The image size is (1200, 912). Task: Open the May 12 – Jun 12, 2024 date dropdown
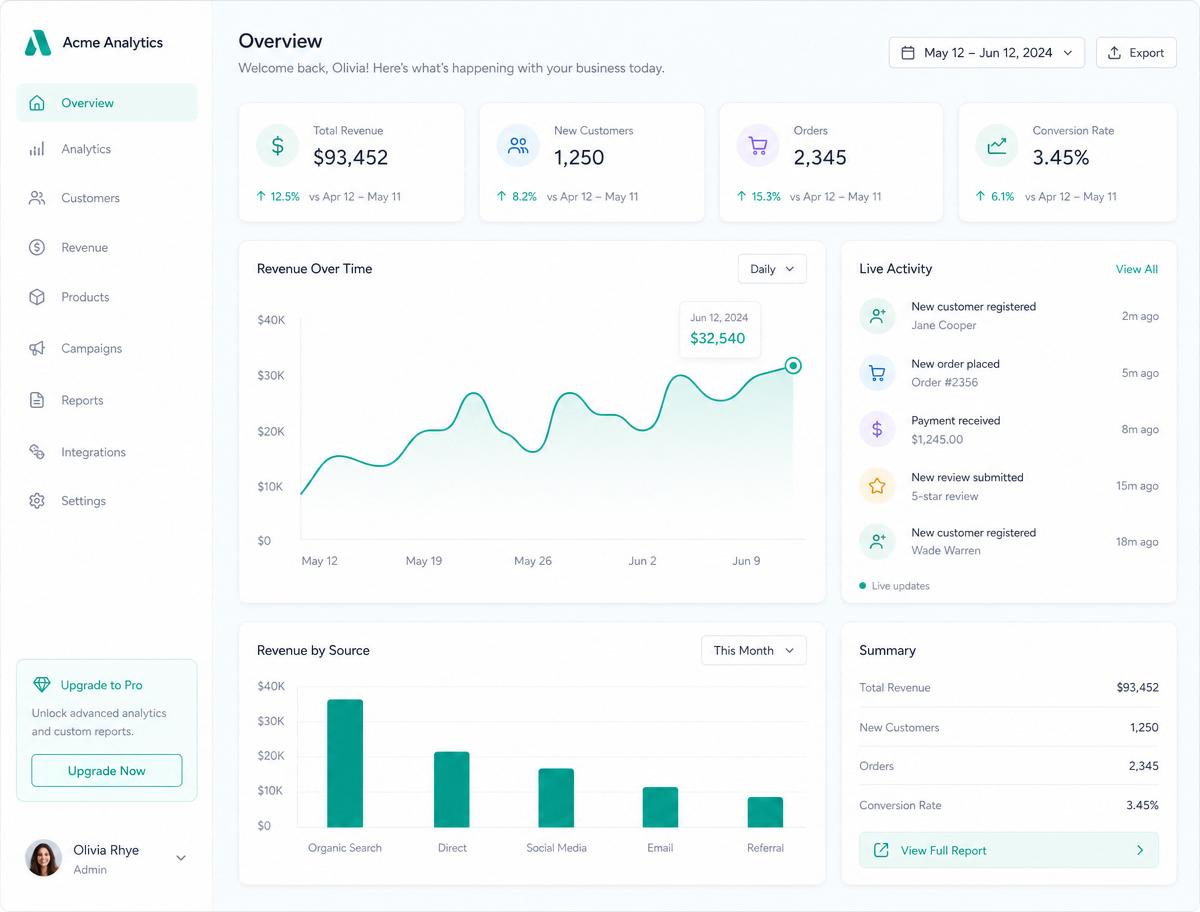tap(986, 53)
